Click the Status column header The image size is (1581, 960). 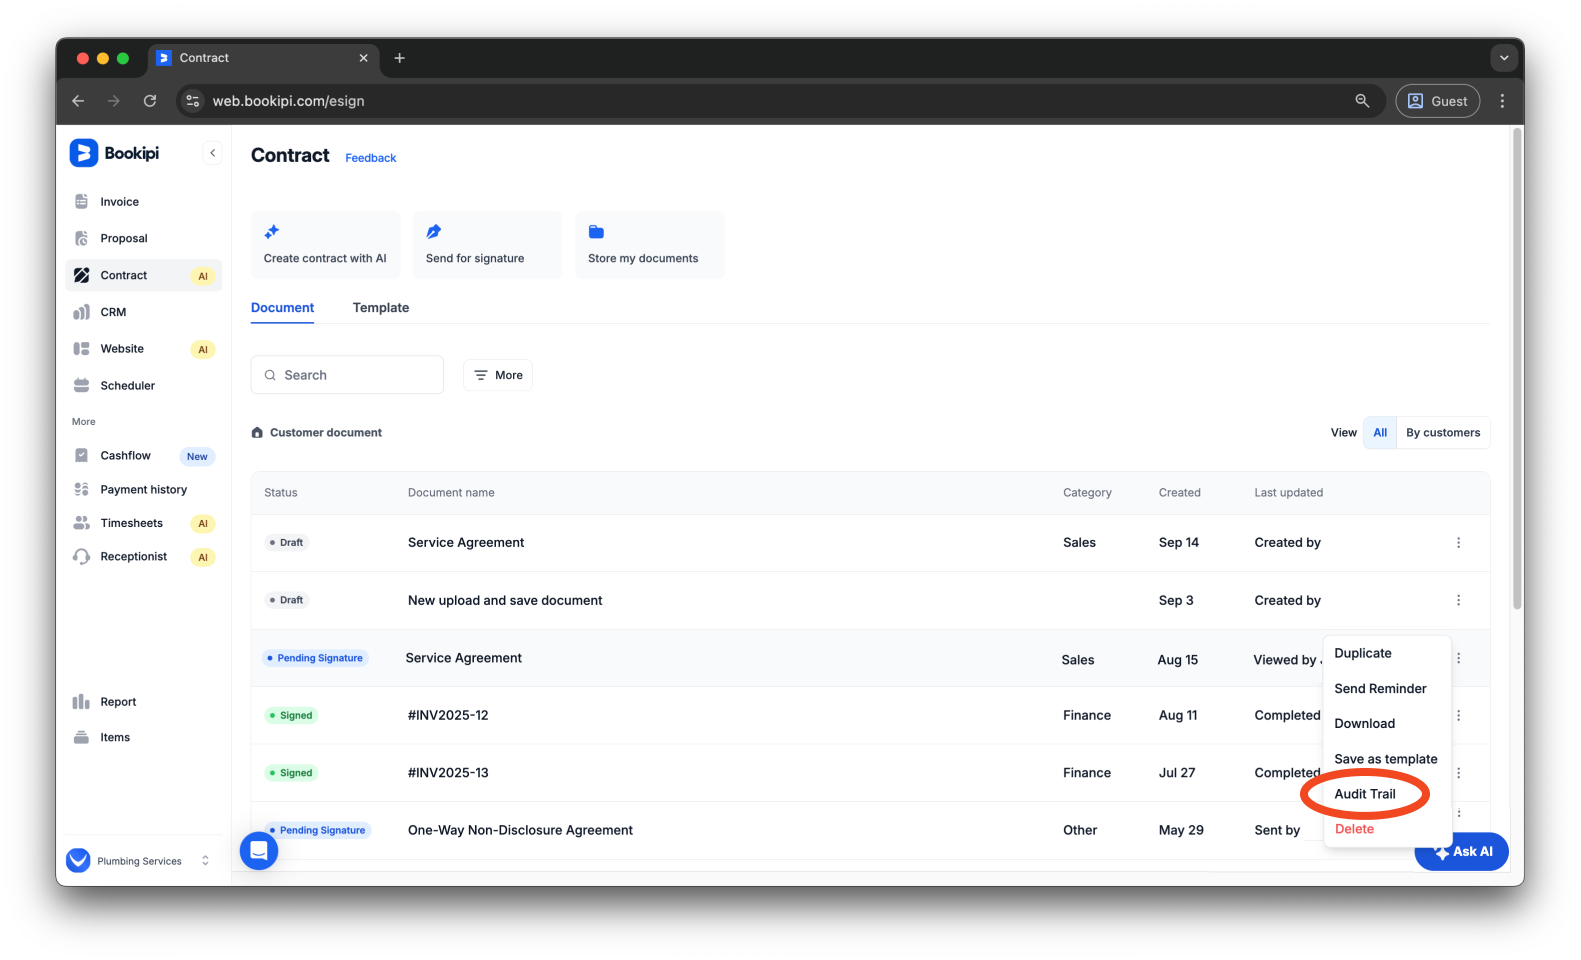(281, 493)
